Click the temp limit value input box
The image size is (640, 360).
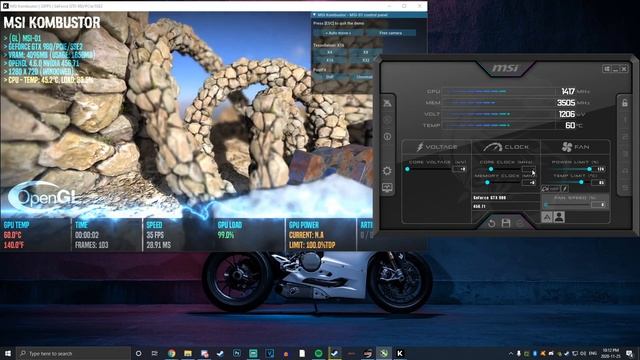tap(599, 182)
